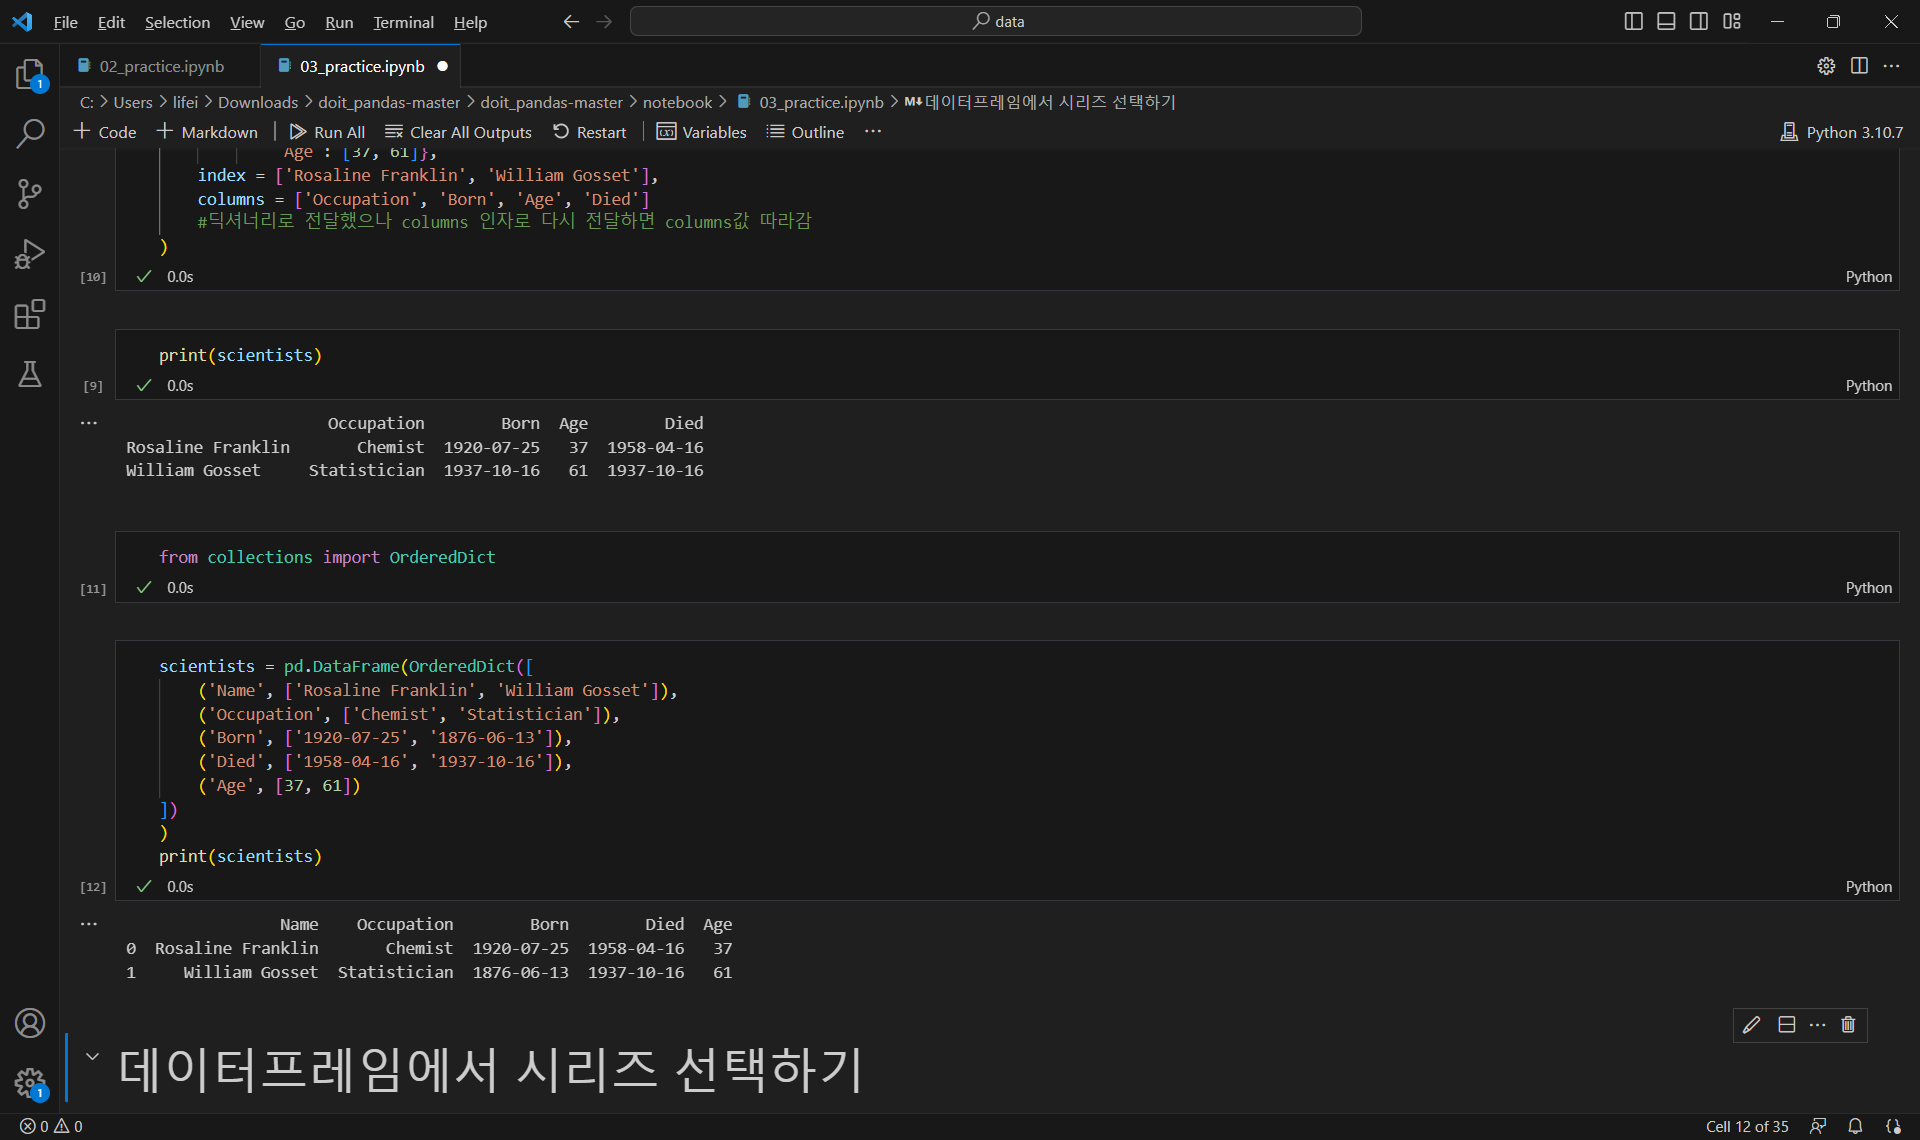Viewport: 1920px width, 1140px height.
Task: Open the Explorer view in activity bar
Action: 30,74
